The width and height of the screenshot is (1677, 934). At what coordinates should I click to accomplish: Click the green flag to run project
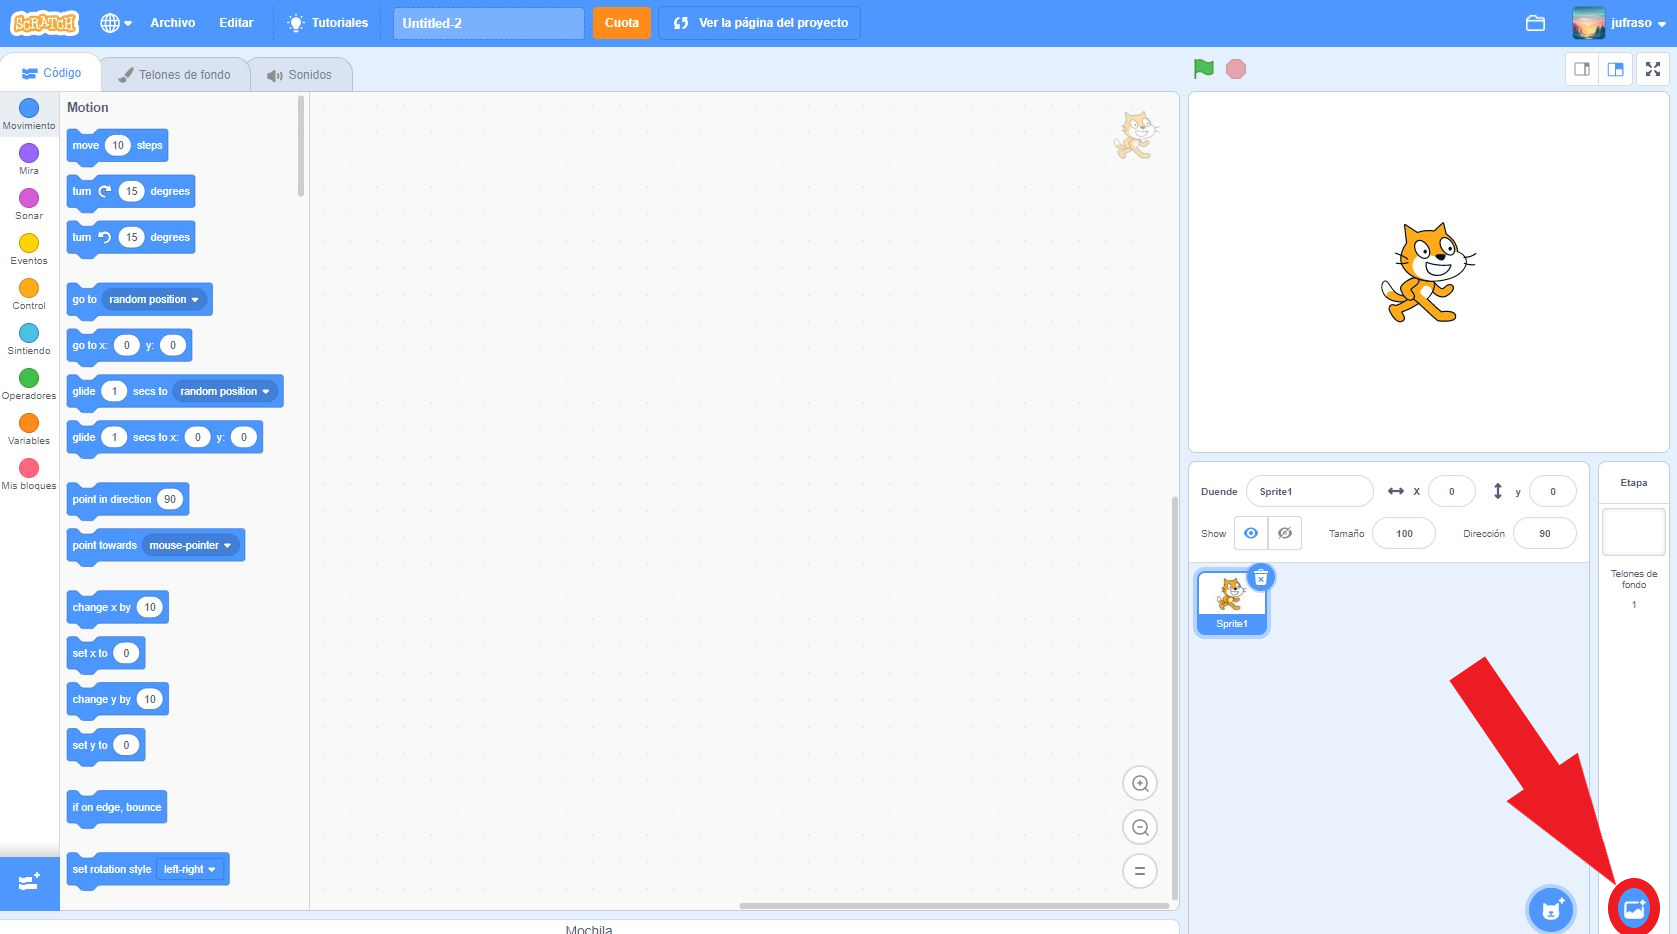(1203, 69)
